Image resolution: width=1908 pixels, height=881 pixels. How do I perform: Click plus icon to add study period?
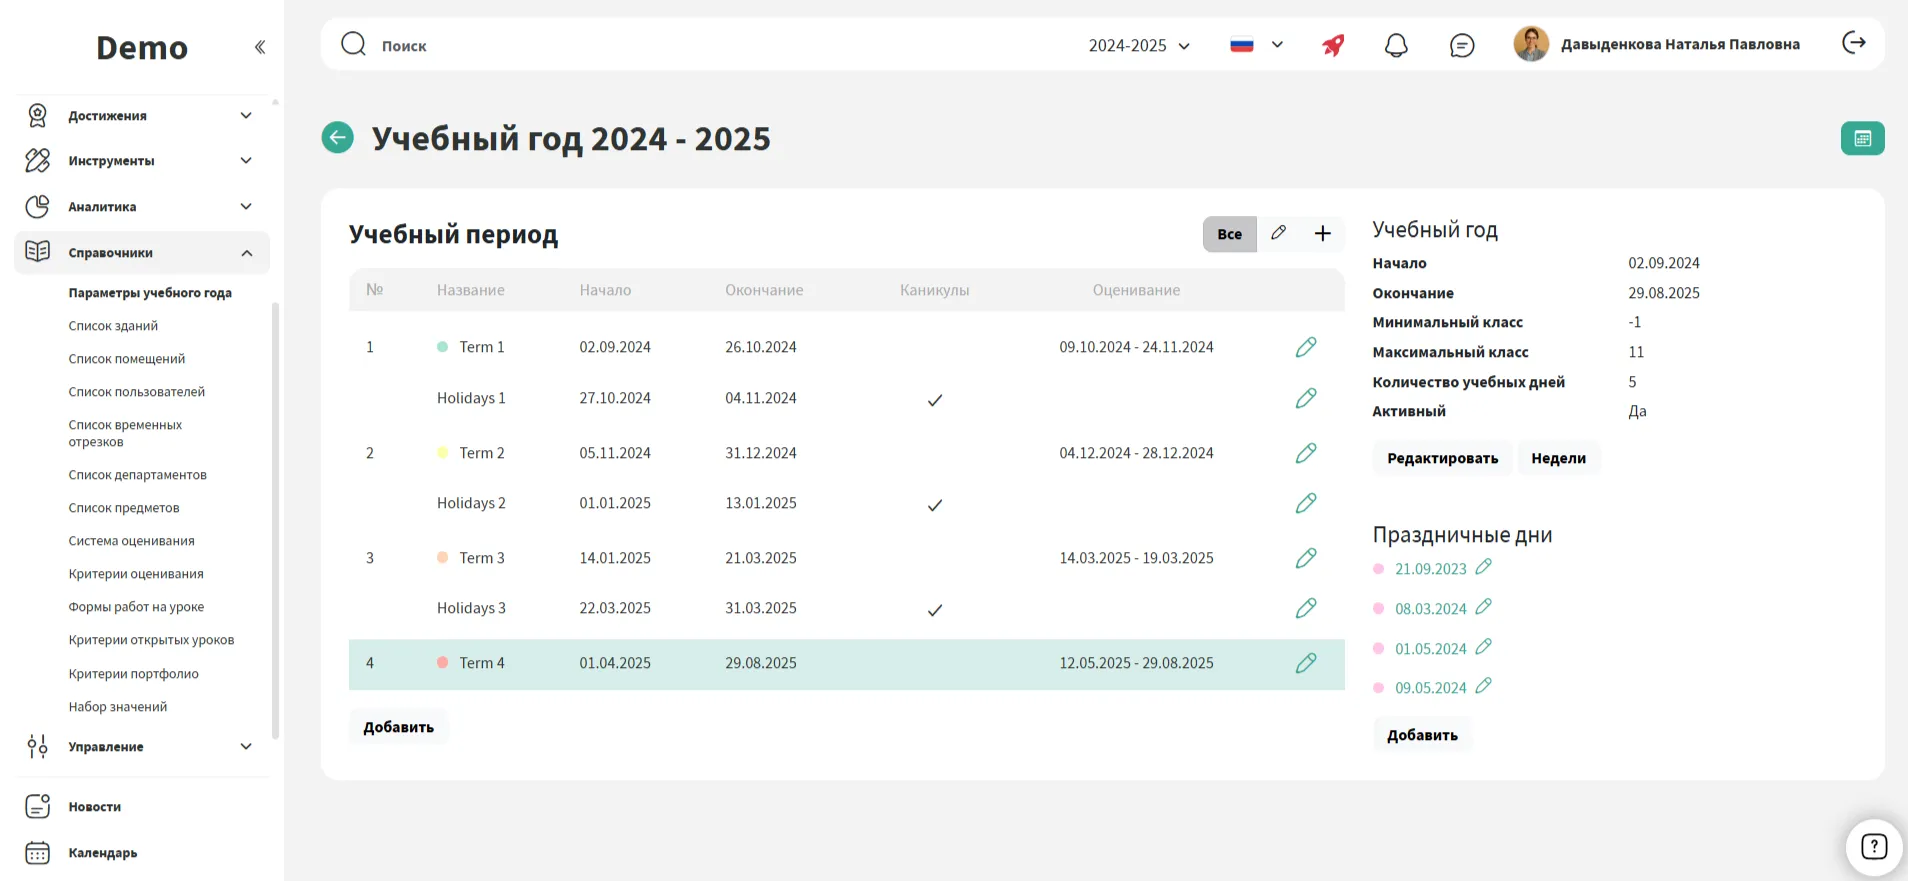[x=1322, y=233]
